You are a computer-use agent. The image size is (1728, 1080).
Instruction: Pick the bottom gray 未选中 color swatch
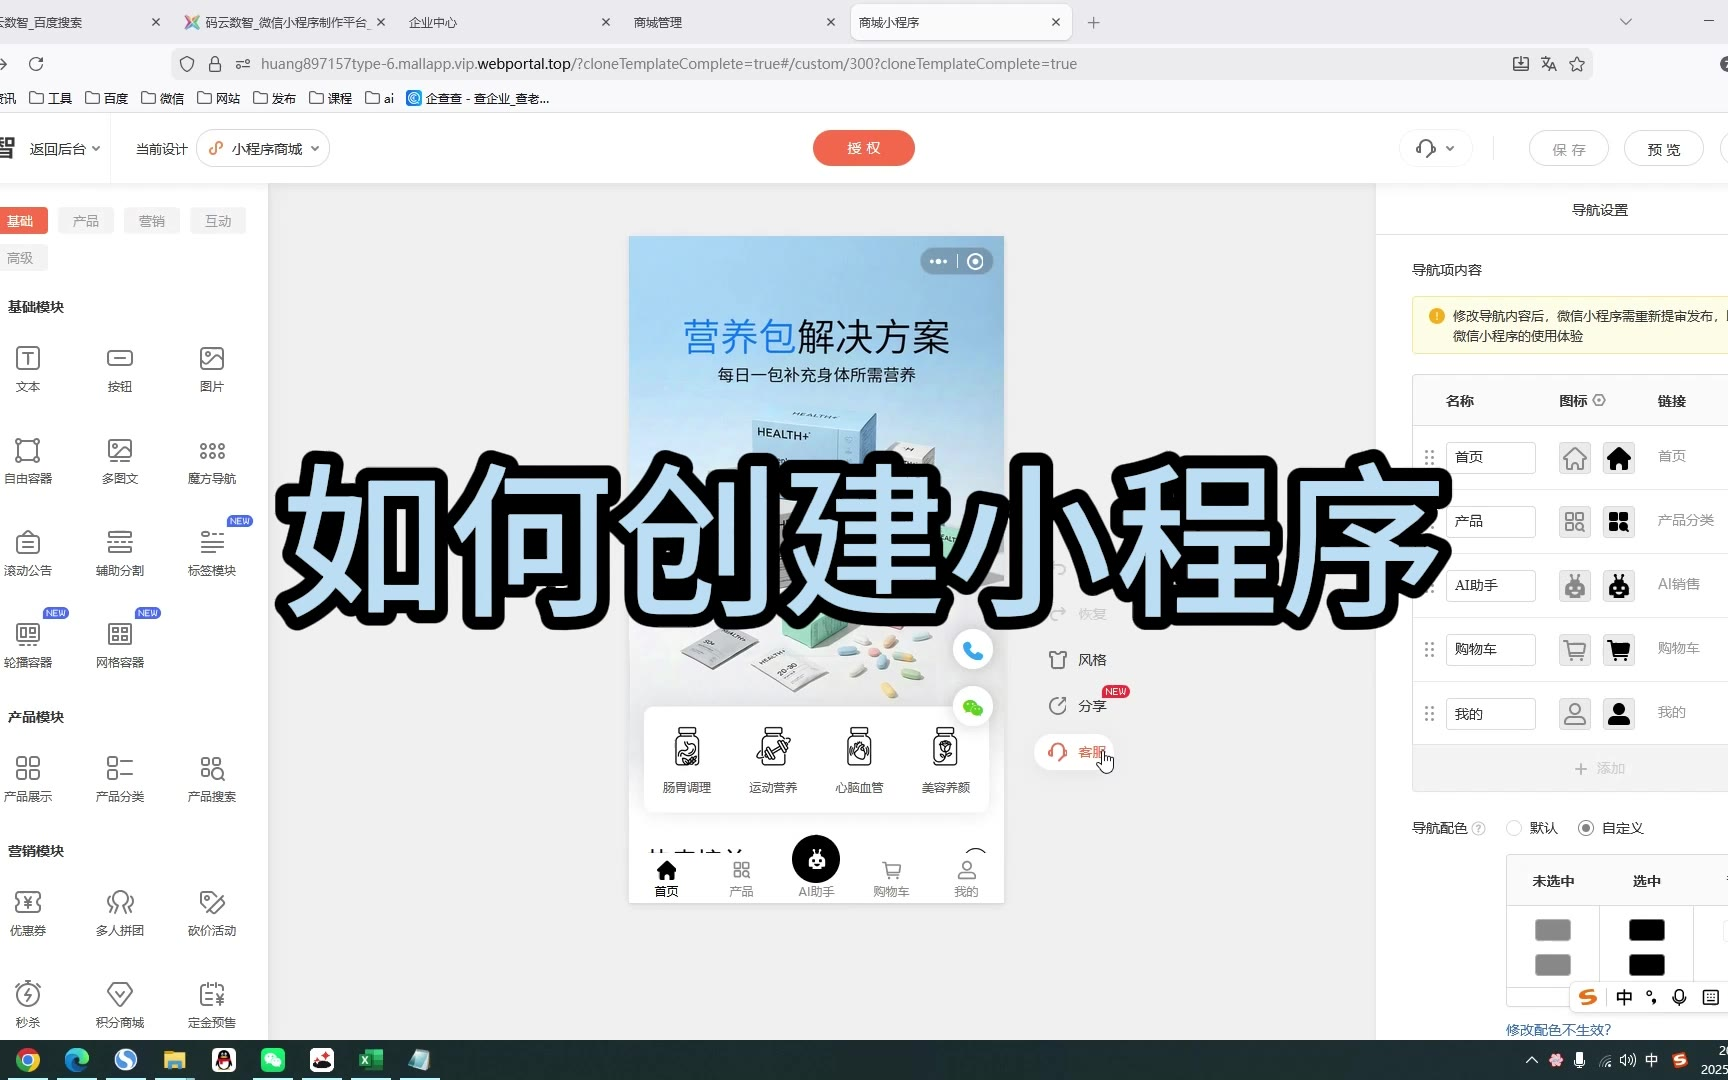pos(1553,965)
